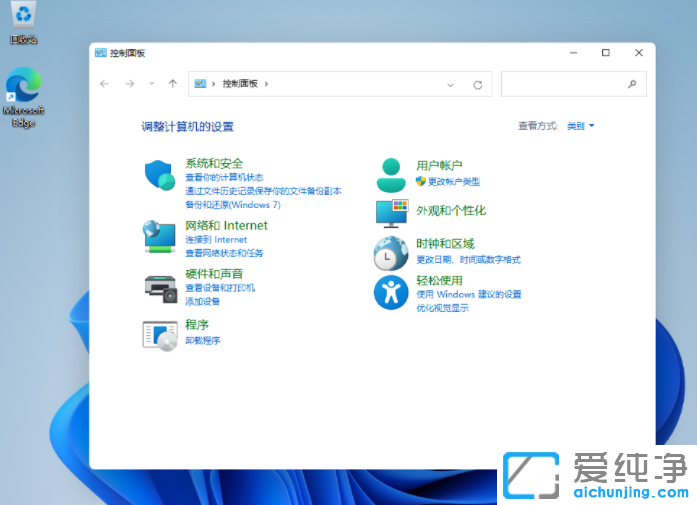Click 卸载程序 link
Screen dimensions: 697x505
click(x=203, y=341)
